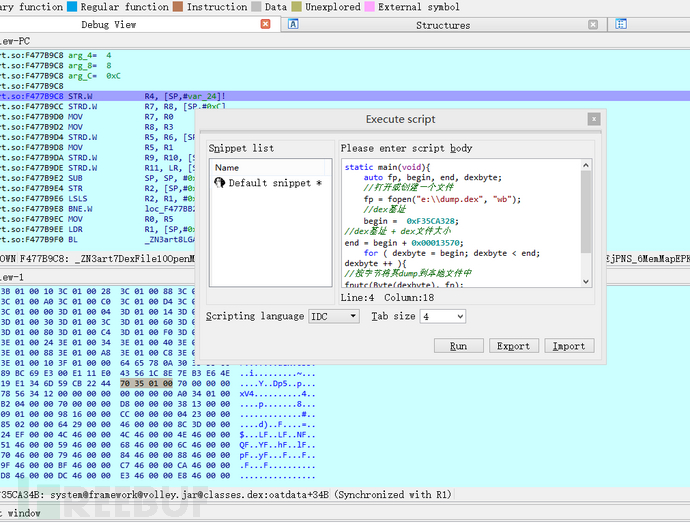Click the Export button
This screenshot has height=526, width=690.
[x=513, y=346]
